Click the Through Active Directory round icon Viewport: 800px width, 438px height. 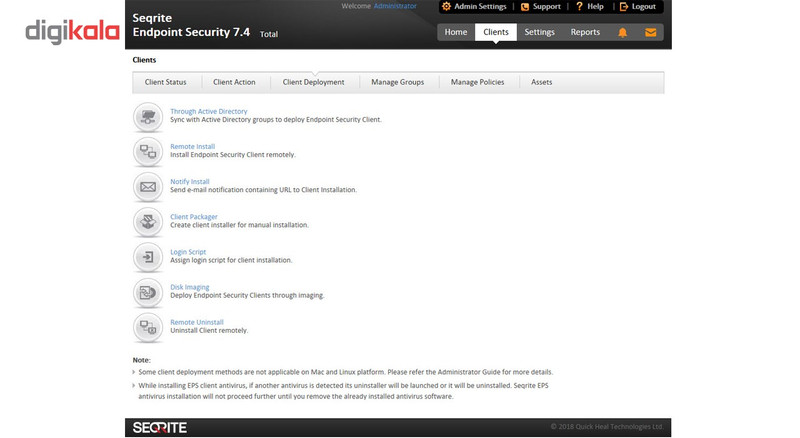point(148,117)
